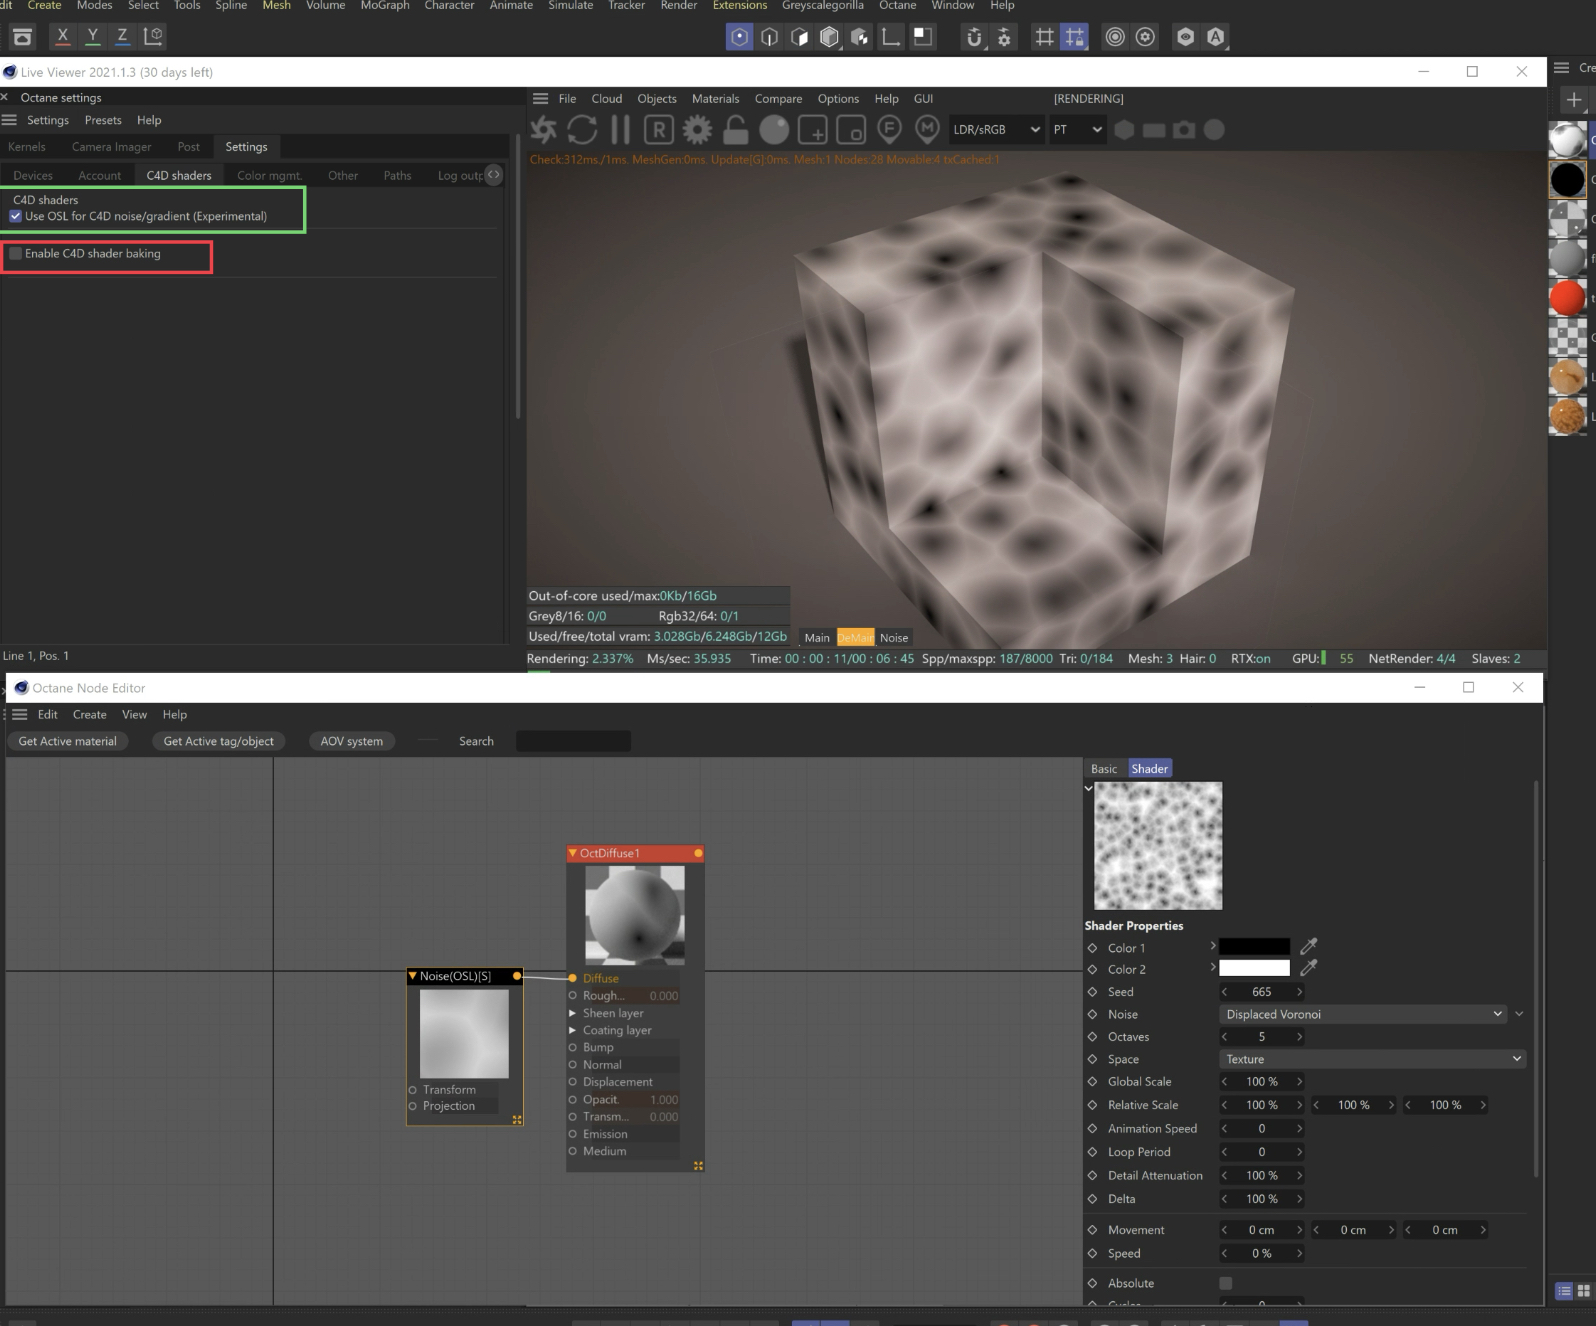This screenshot has height=1326, width=1596.
Task: Switch to the Kernels tab
Action: coord(27,147)
